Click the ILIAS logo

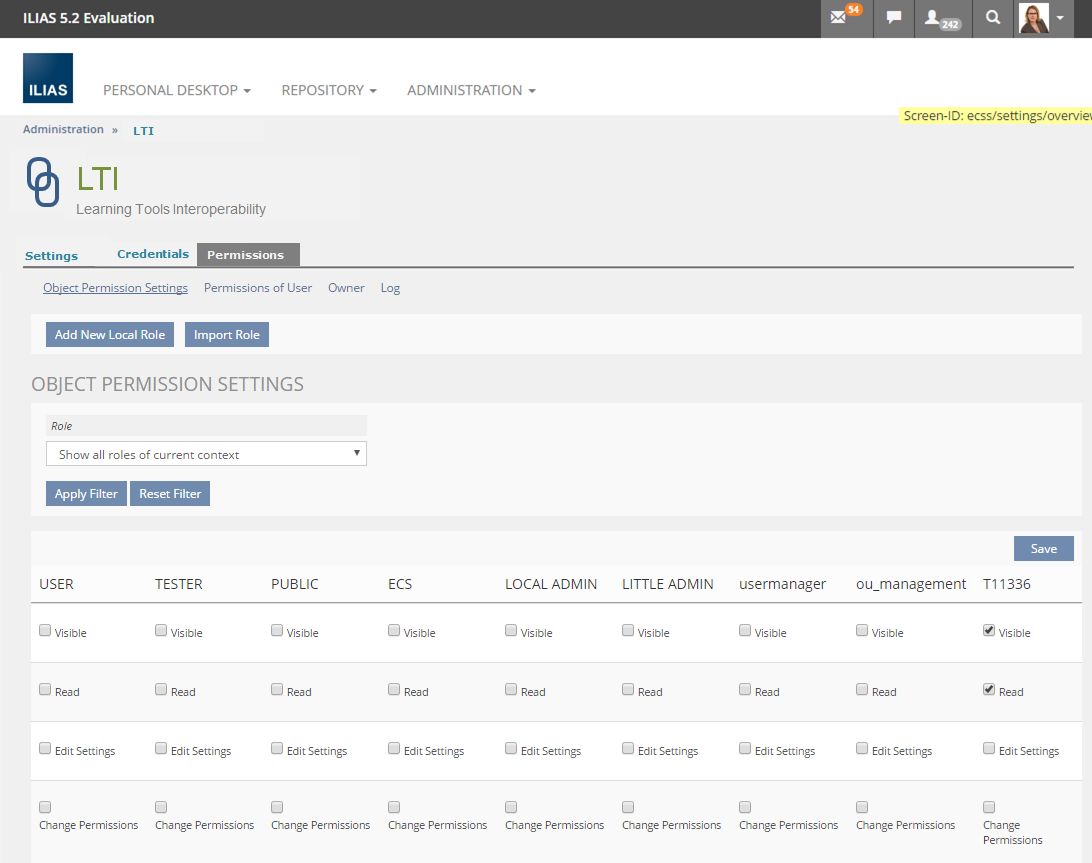point(48,78)
